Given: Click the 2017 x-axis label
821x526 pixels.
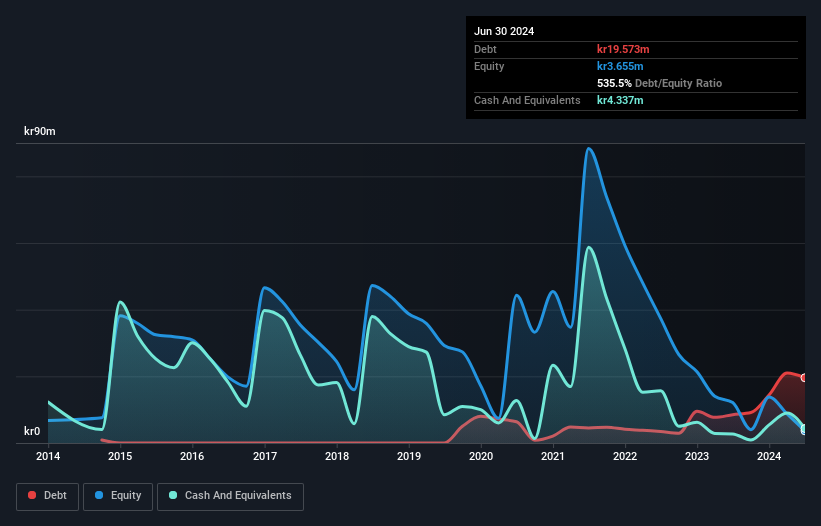Looking at the screenshot, I should (x=265, y=456).
